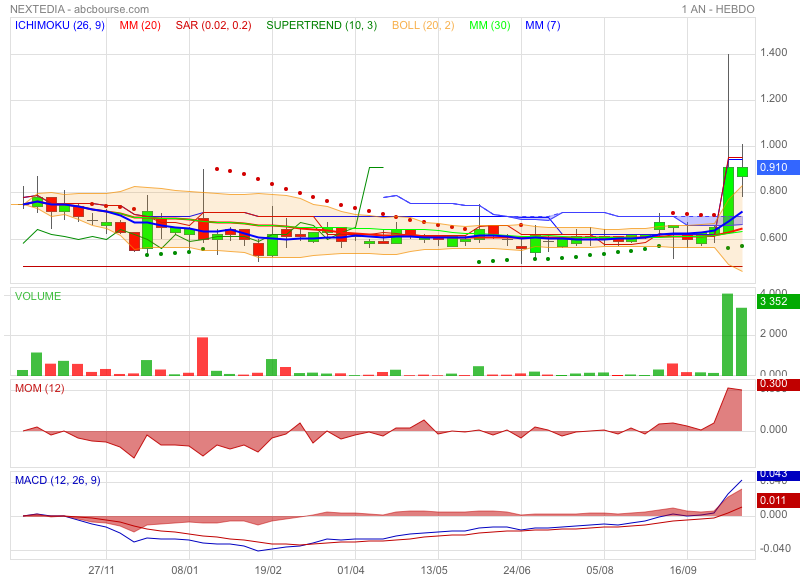Click the blue MM (7) legend label
This screenshot has width=800, height=580.
point(543,26)
